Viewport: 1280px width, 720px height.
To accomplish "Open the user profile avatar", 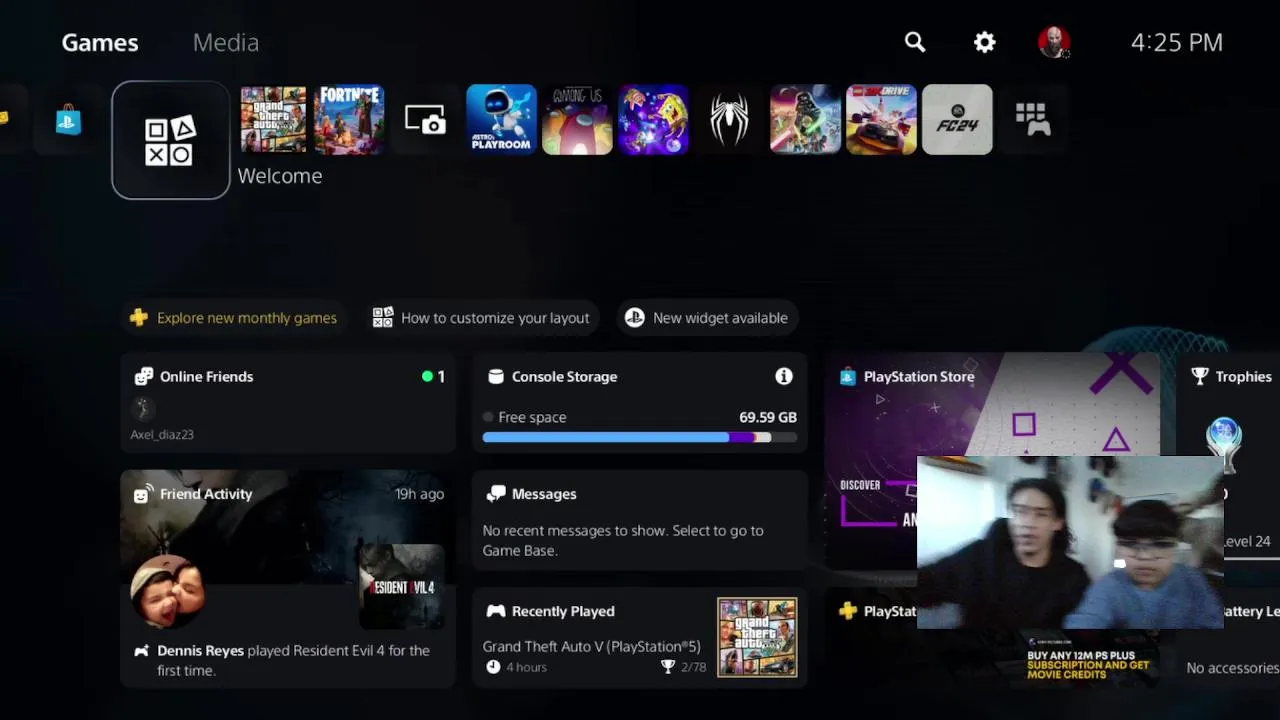I will click(x=1054, y=42).
